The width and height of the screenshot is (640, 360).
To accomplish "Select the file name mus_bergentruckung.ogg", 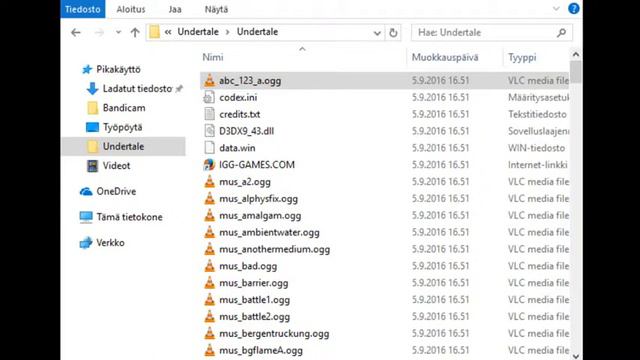I will click(x=274, y=334).
